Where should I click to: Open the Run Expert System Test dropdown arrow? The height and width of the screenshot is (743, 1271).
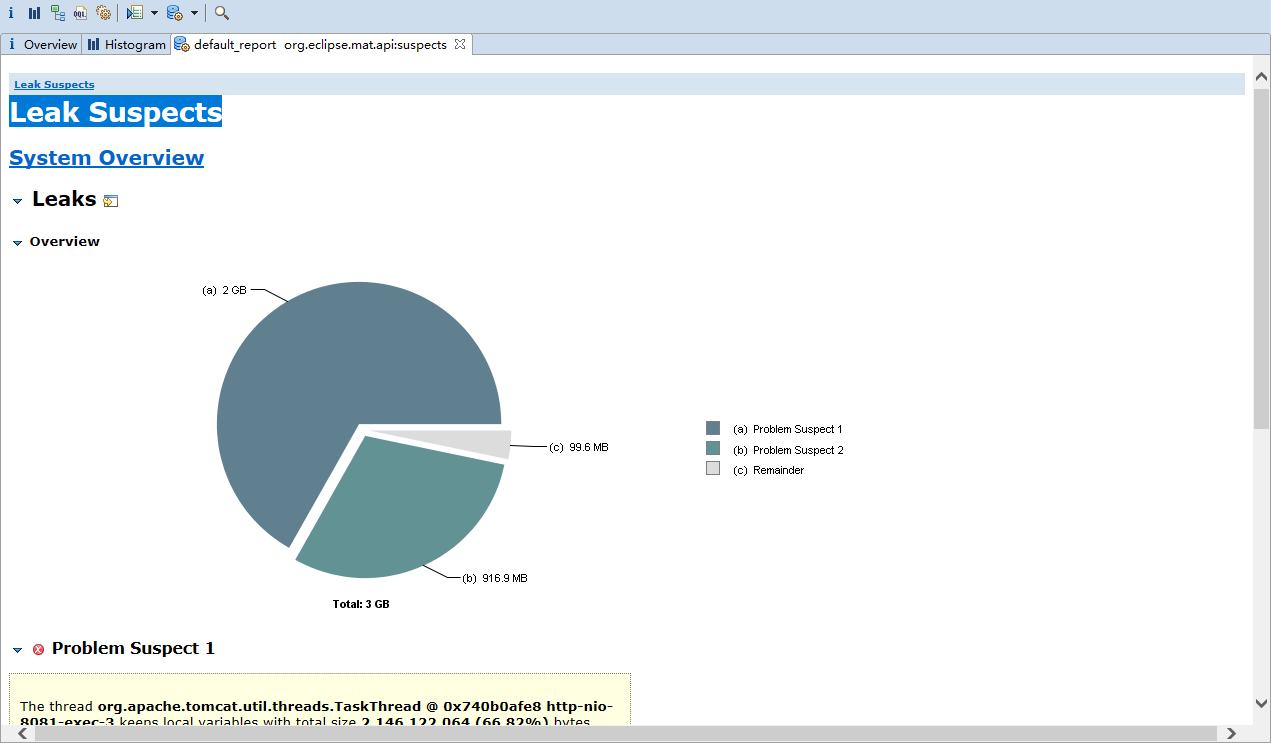pyautogui.click(x=154, y=13)
